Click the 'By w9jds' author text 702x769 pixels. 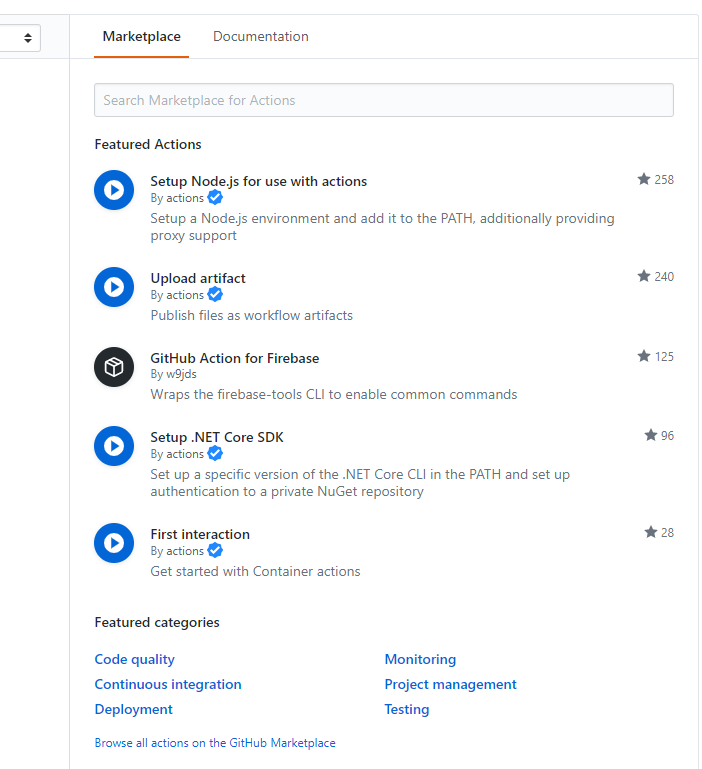pos(173,374)
